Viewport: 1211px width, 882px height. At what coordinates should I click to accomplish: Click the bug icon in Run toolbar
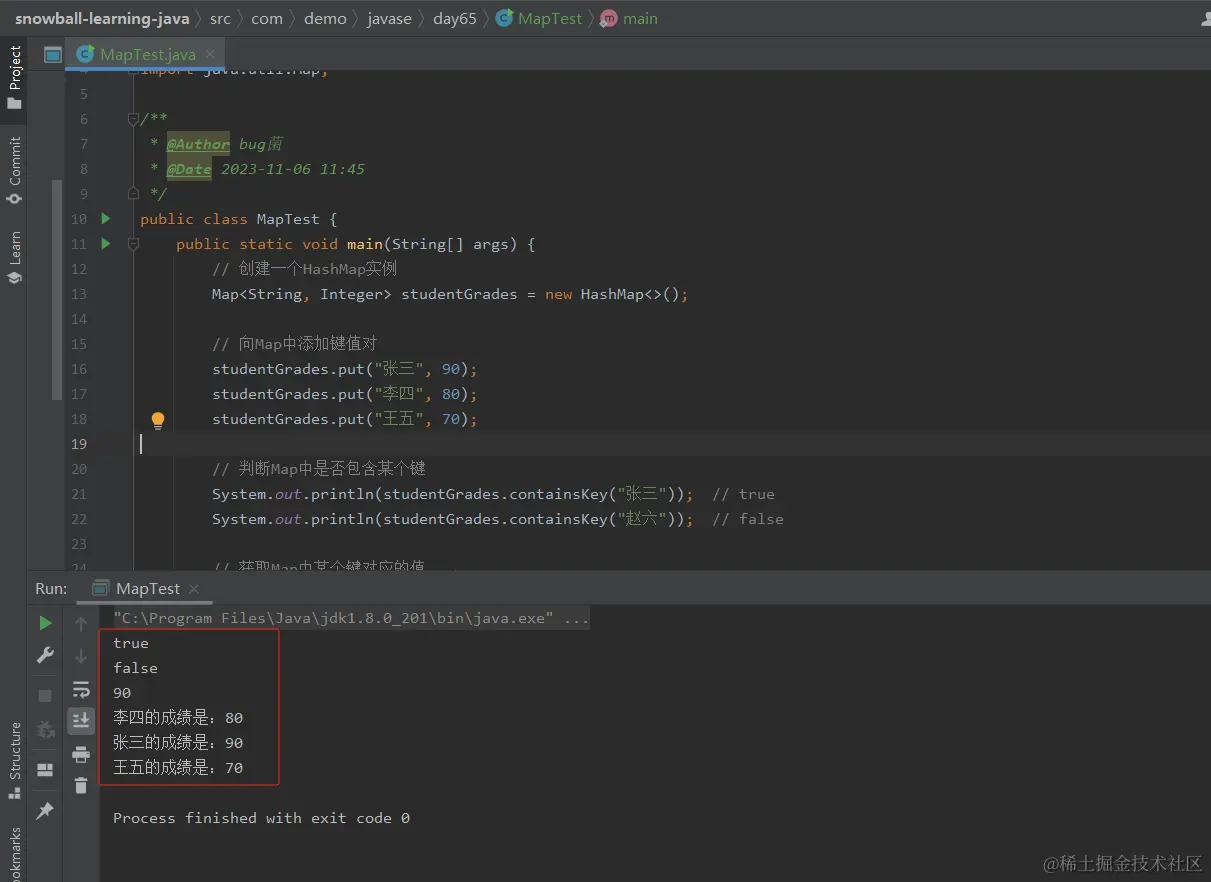(x=45, y=729)
